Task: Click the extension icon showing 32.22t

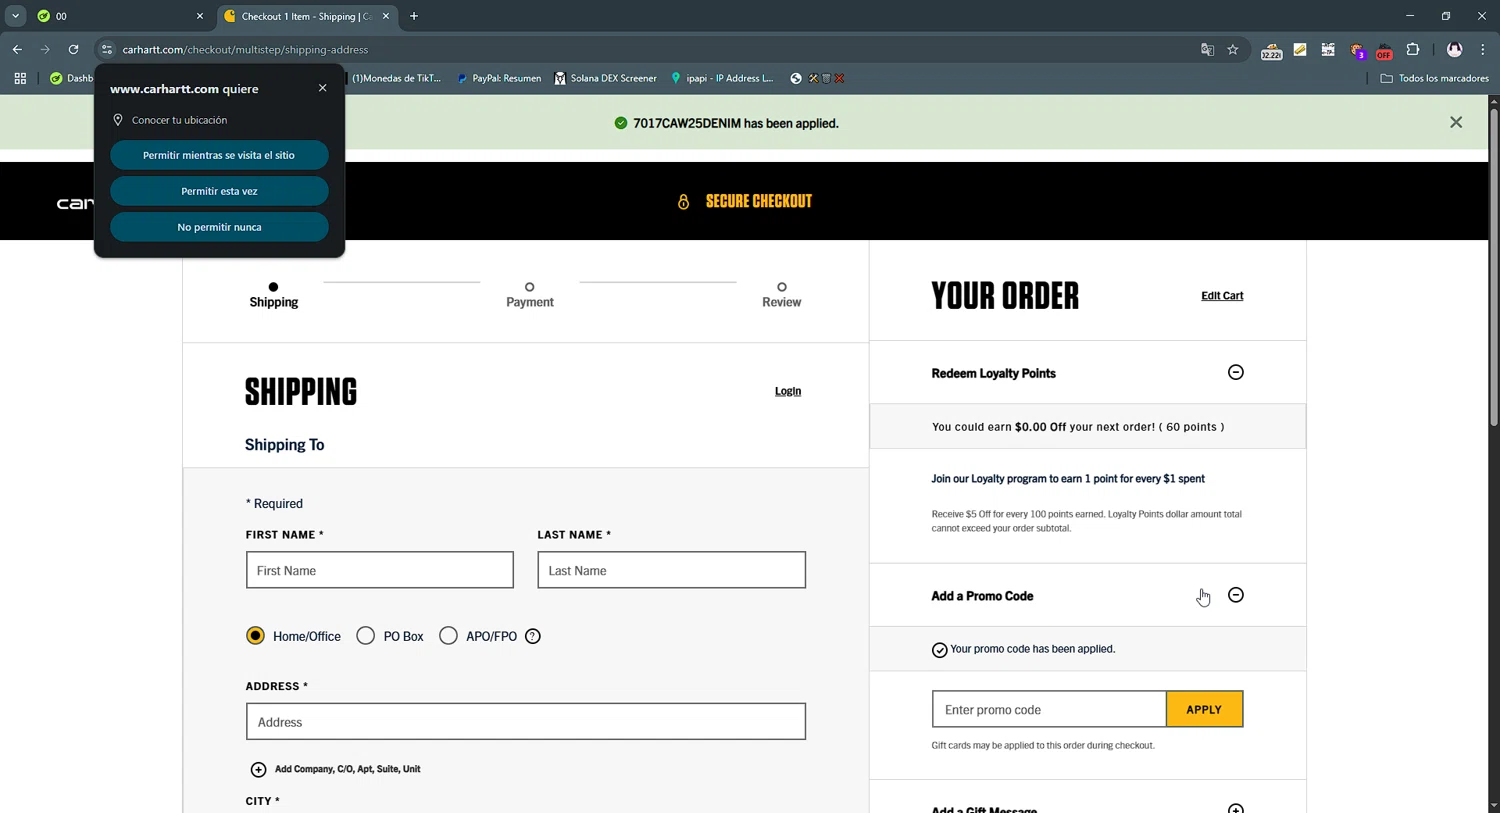Action: [x=1271, y=50]
